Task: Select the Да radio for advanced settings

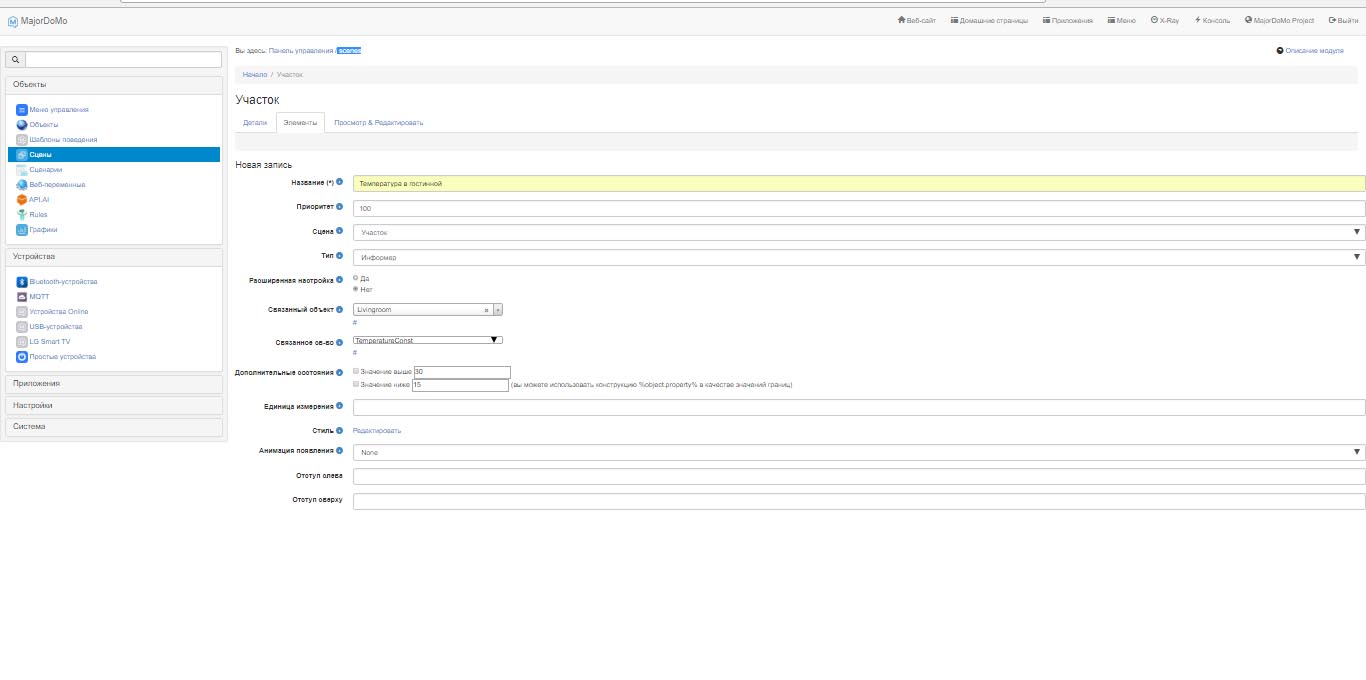Action: pos(356,278)
